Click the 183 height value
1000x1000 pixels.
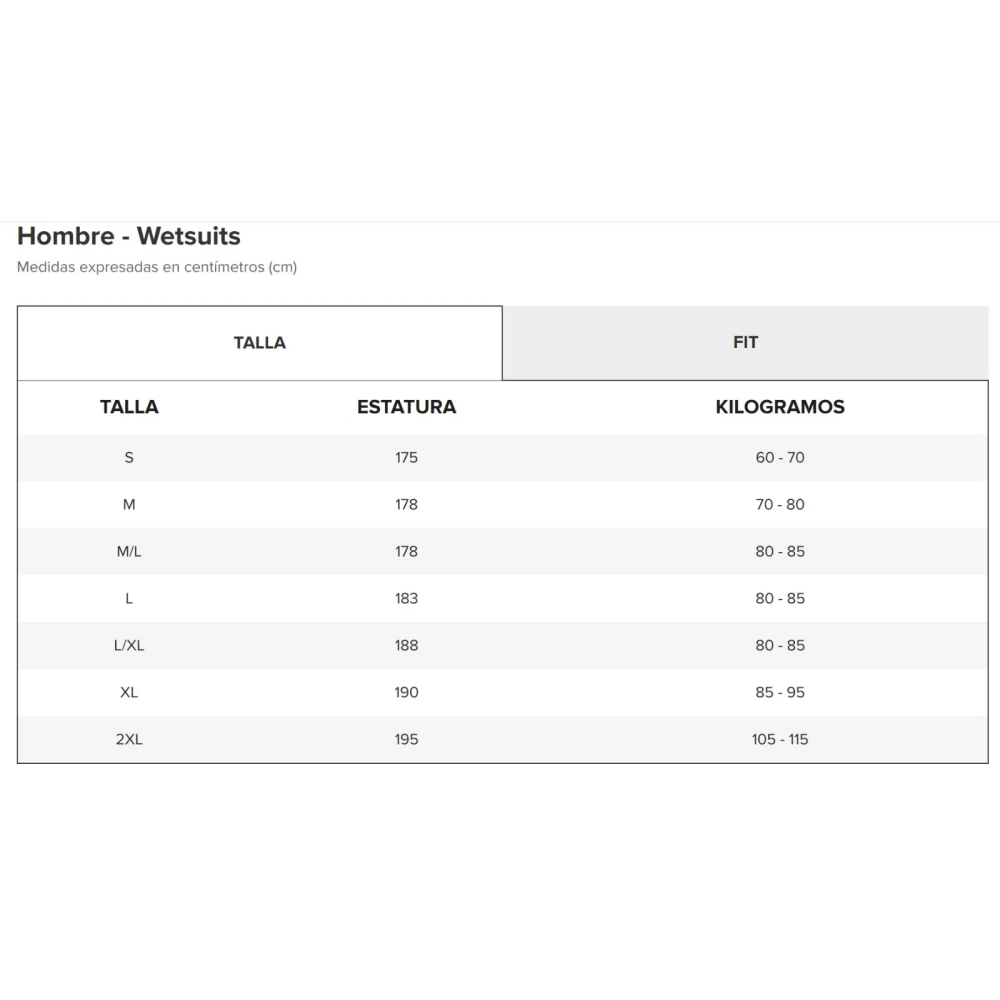click(x=406, y=598)
